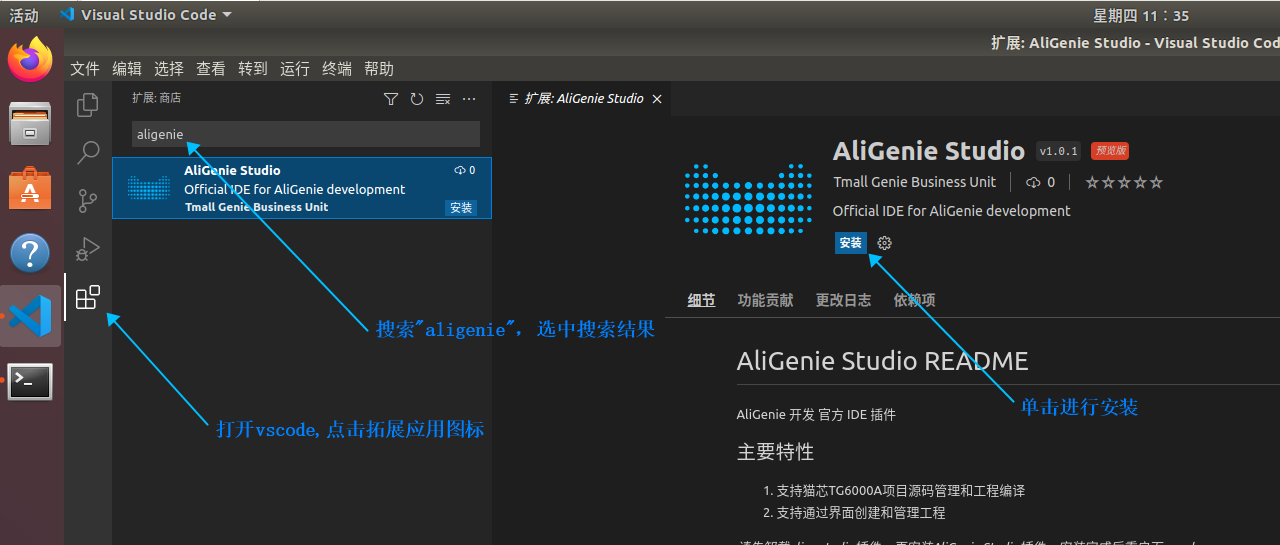This screenshot has height=545, width=1280.
Task: Open the extensions panel more actions menu
Action: click(469, 99)
